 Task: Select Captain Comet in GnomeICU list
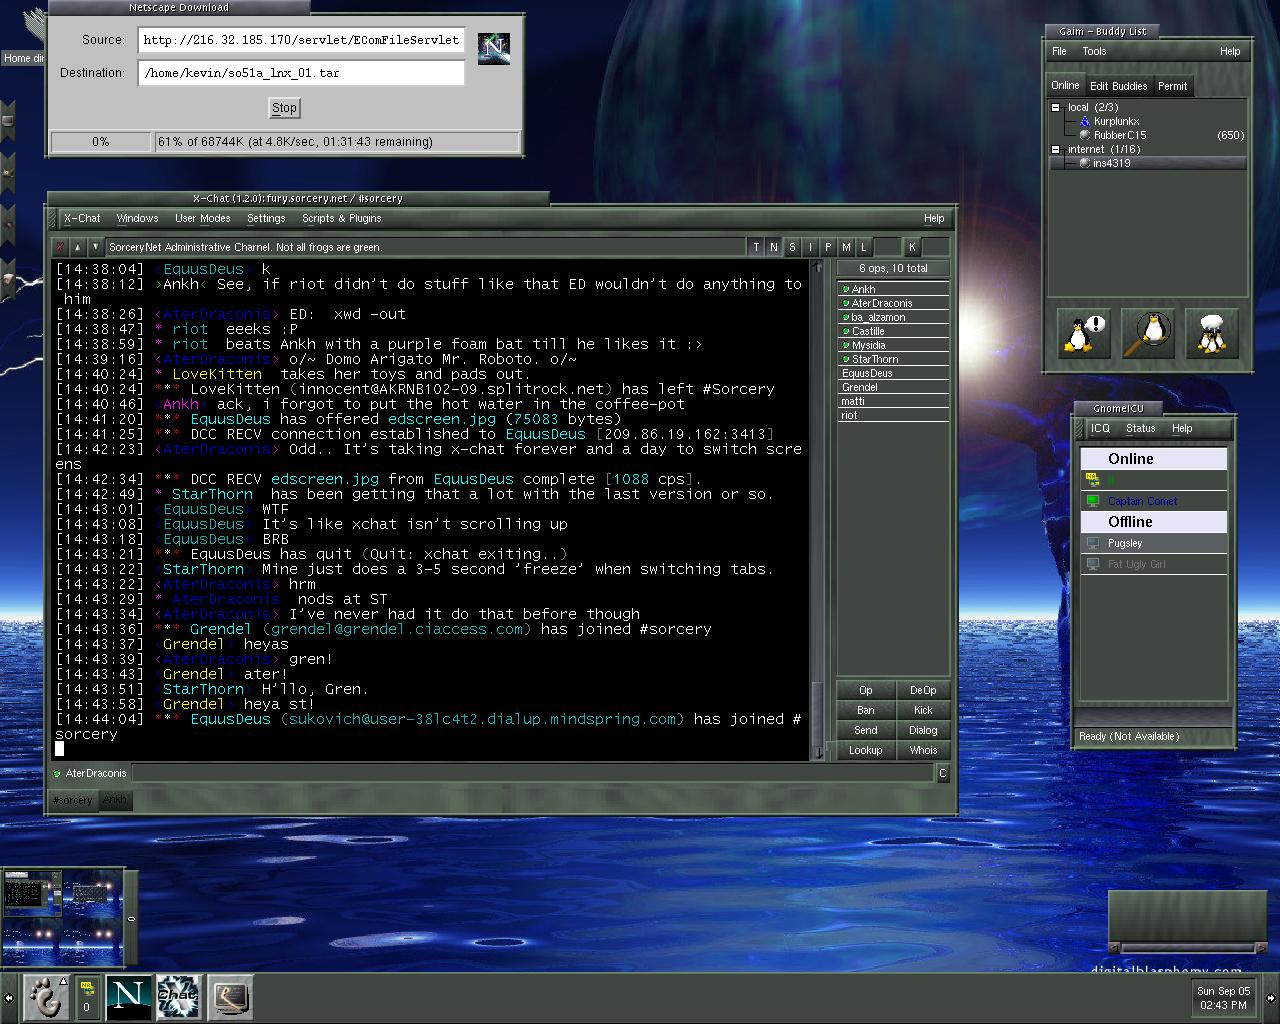[x=1153, y=501]
